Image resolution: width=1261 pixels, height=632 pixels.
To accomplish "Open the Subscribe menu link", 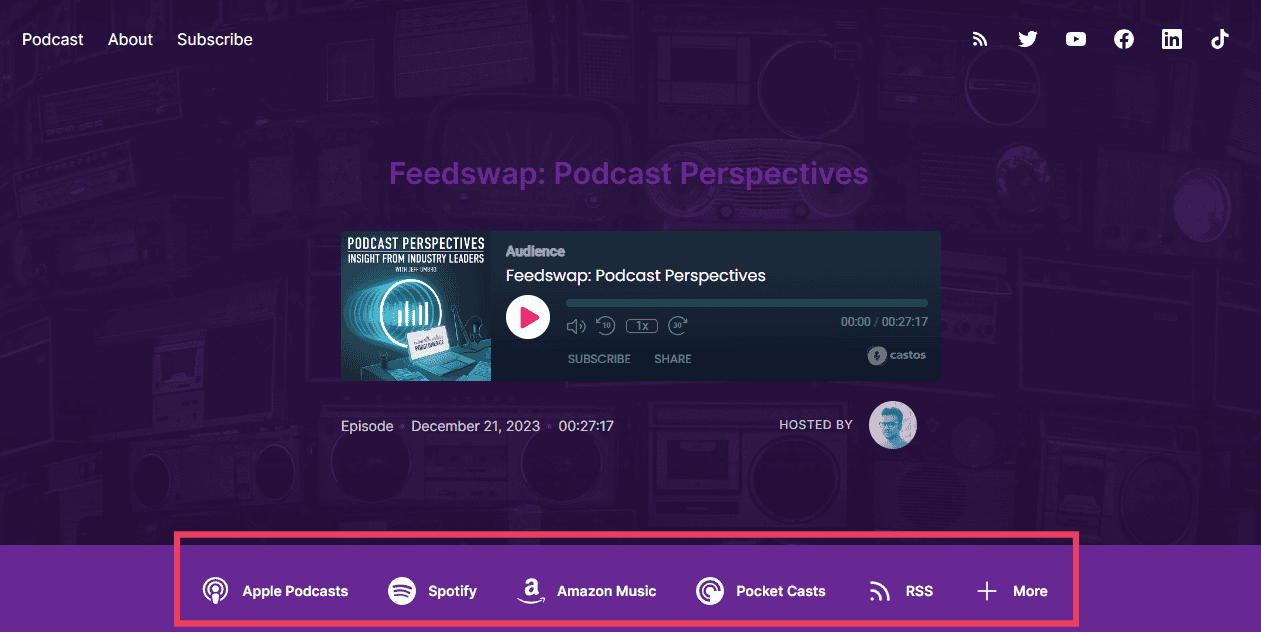I will pyautogui.click(x=215, y=40).
